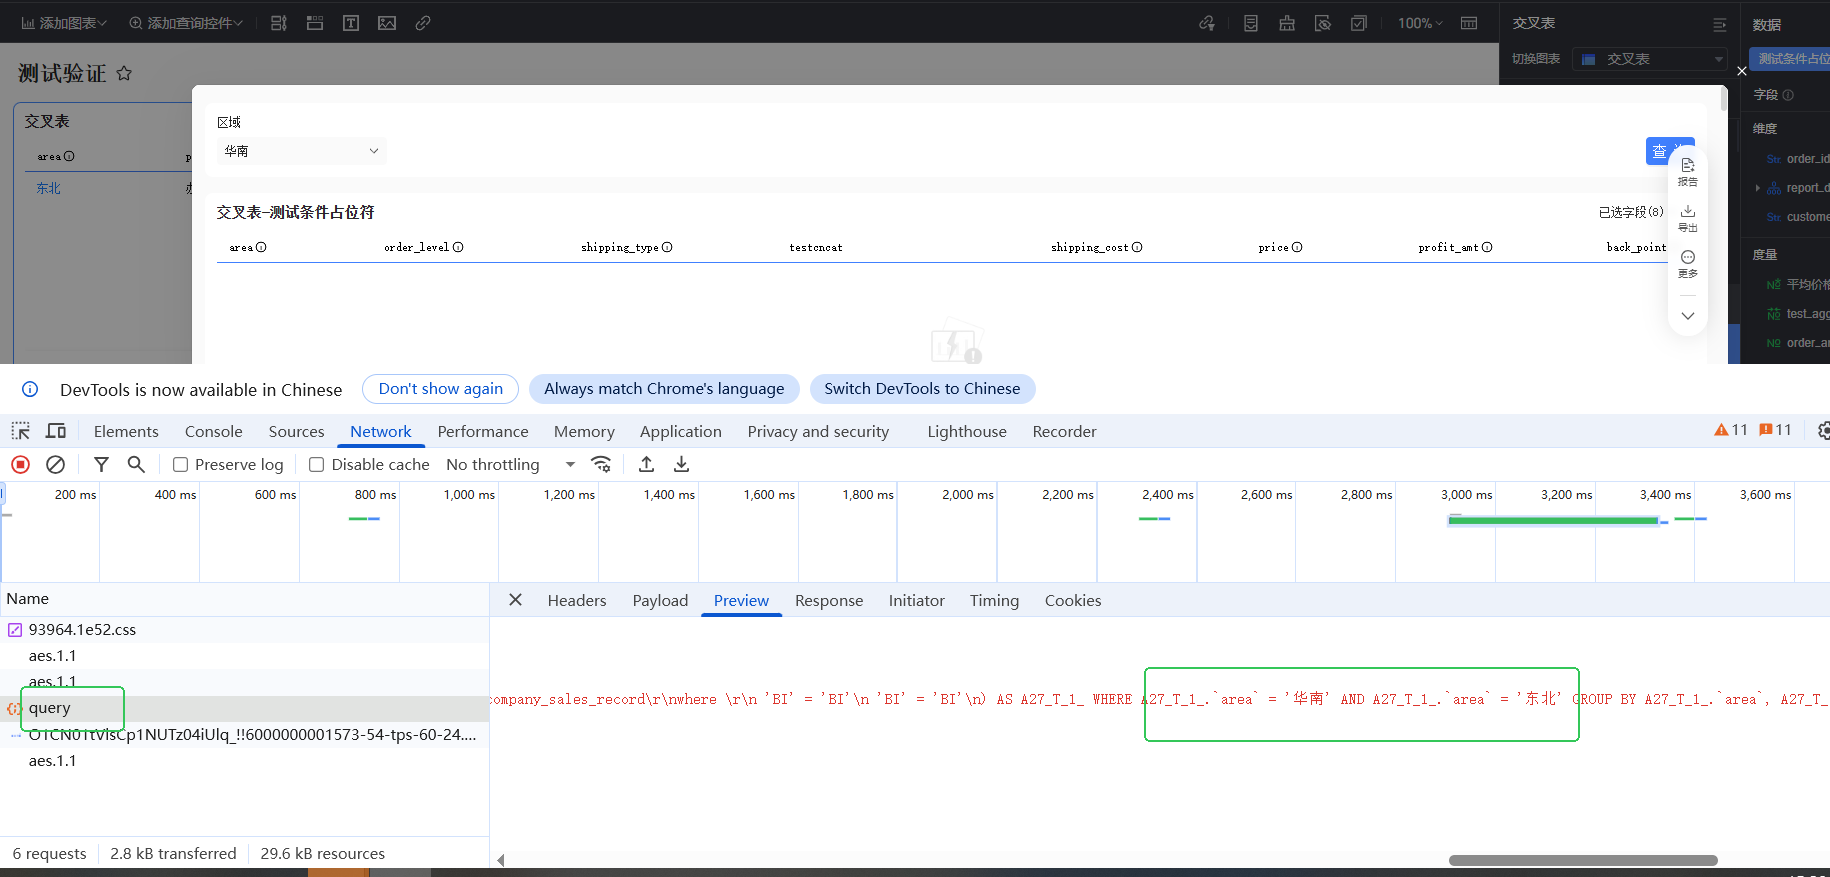Image resolution: width=1830 pixels, height=877 pixels.
Task: Select the 93964.1e52.css request
Action: point(82,629)
